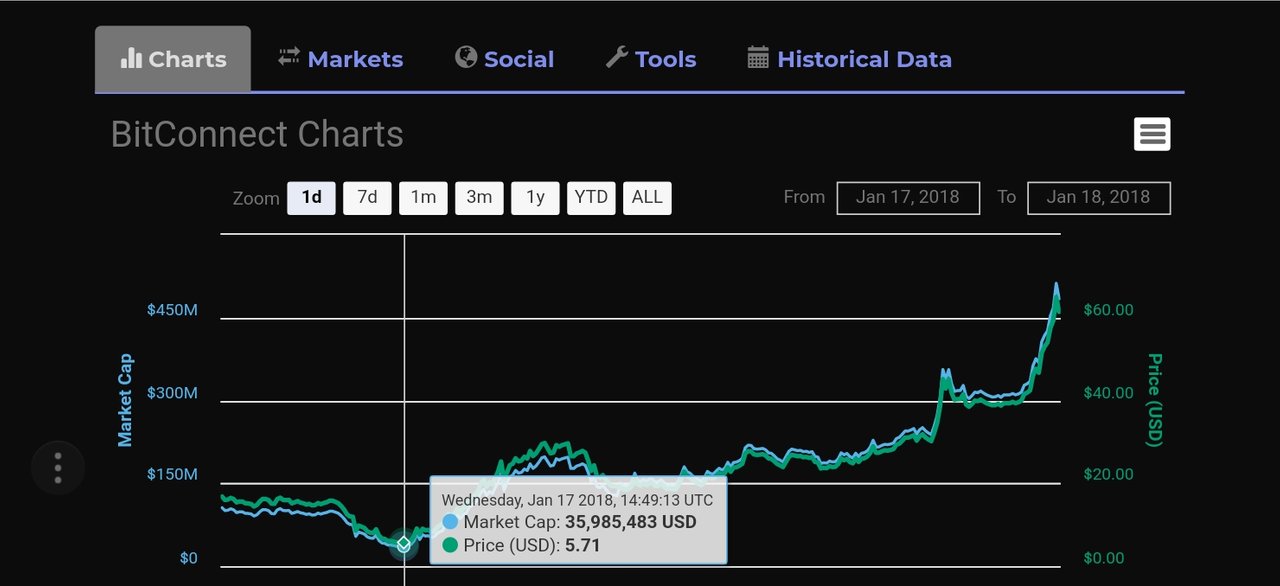Image resolution: width=1280 pixels, height=586 pixels.
Task: Click the $0 market cap axis label
Action: tap(188, 558)
